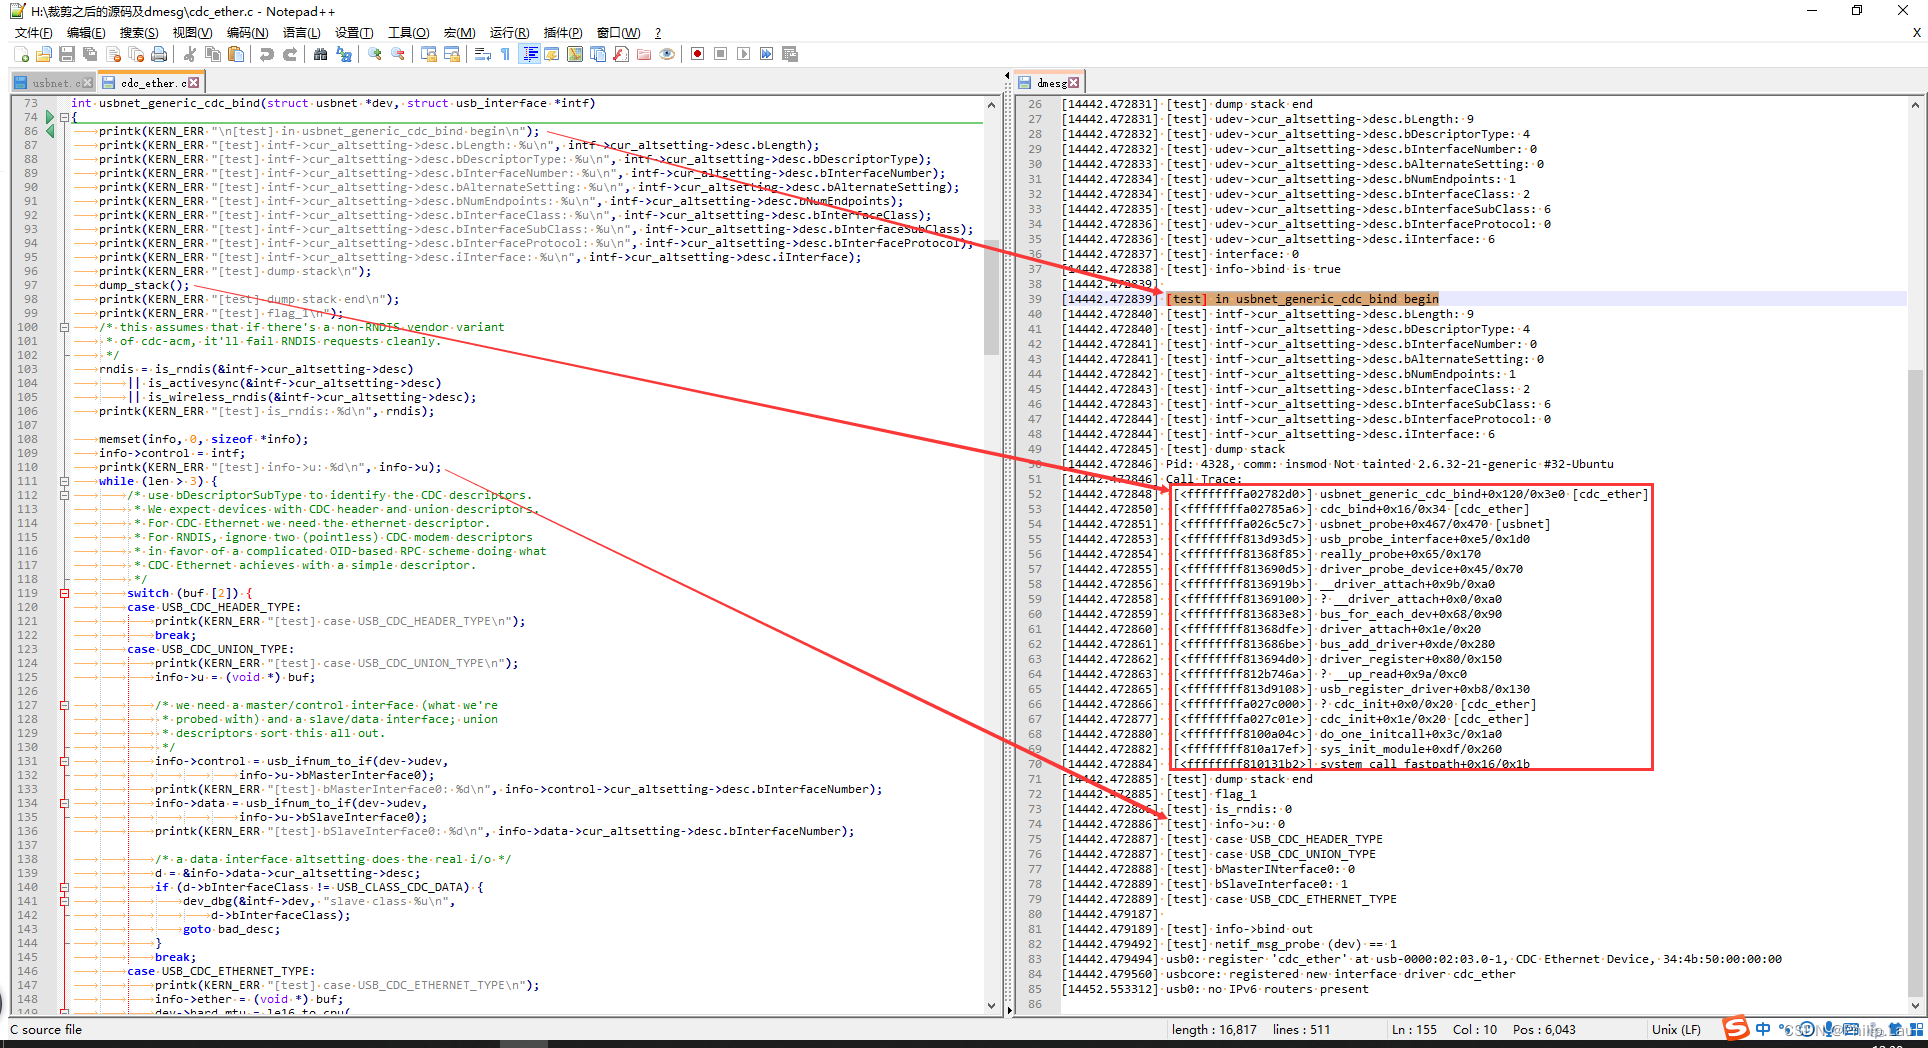Open Find using the binoculars icon

pos(321,54)
